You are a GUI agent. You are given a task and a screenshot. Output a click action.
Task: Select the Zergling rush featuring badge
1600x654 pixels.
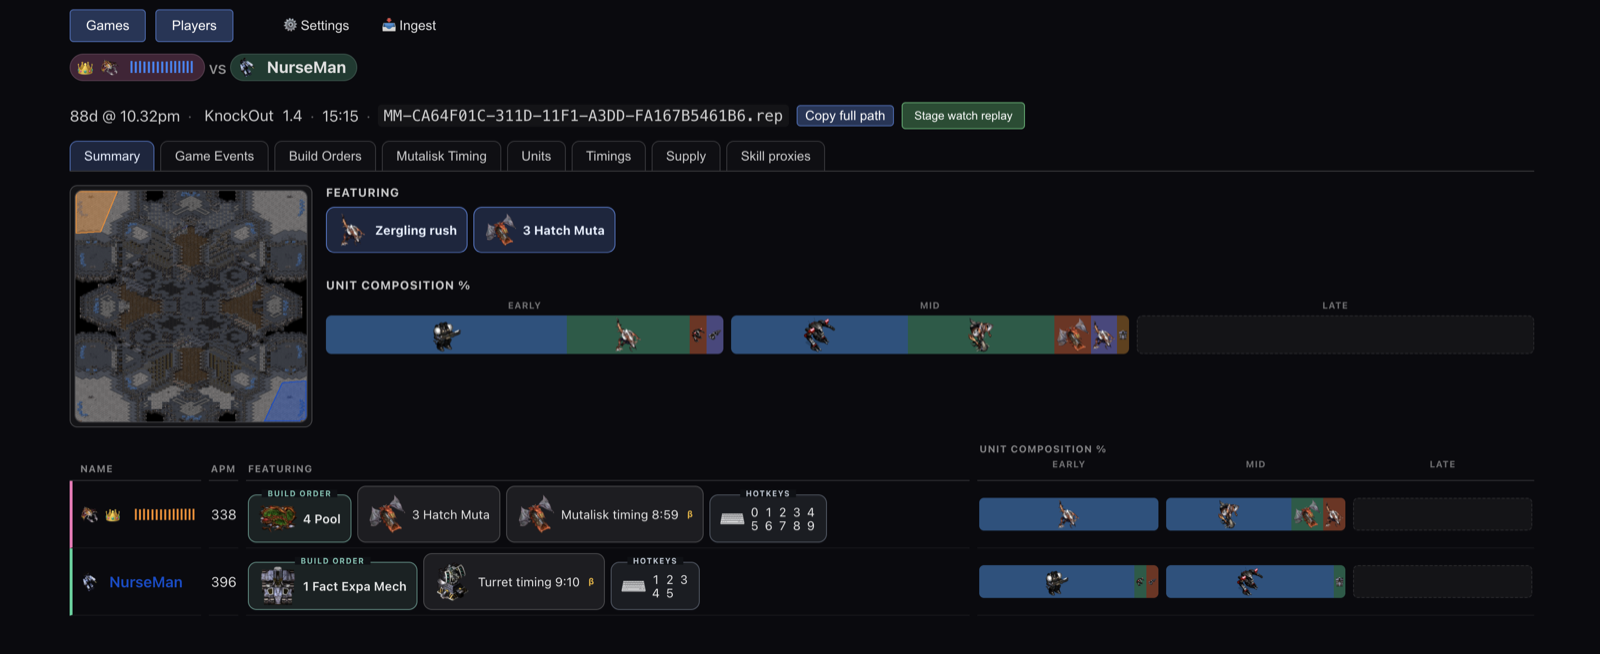[397, 230]
